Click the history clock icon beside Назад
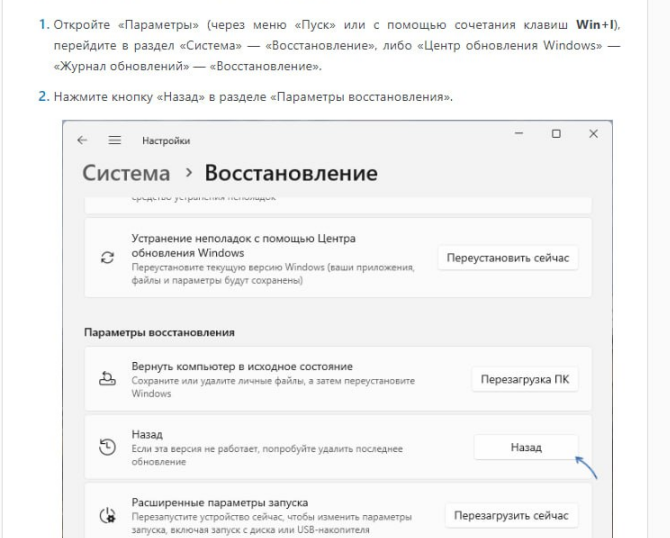This screenshot has height=538, width=670. (x=108, y=448)
